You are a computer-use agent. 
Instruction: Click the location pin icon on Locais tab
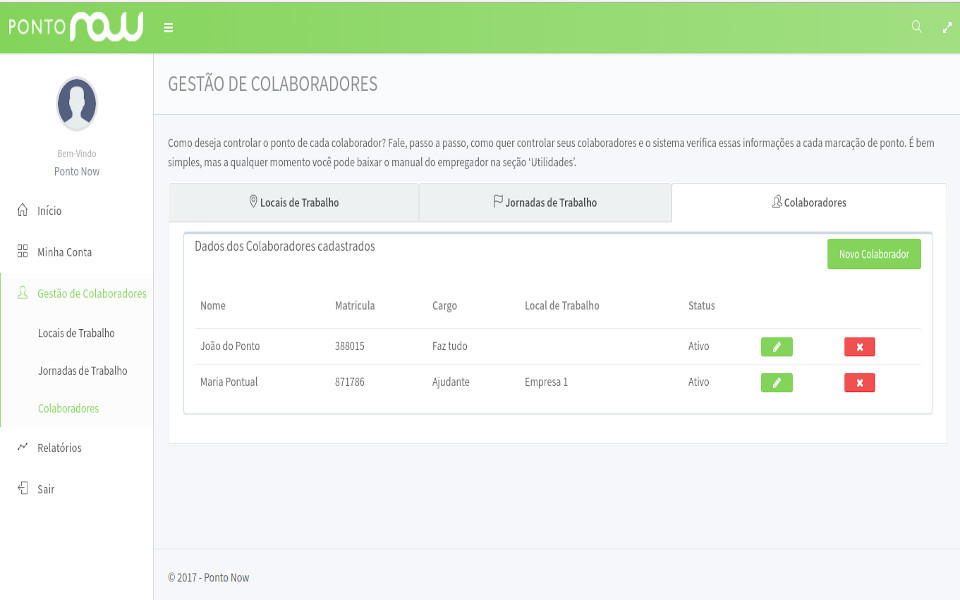point(253,201)
